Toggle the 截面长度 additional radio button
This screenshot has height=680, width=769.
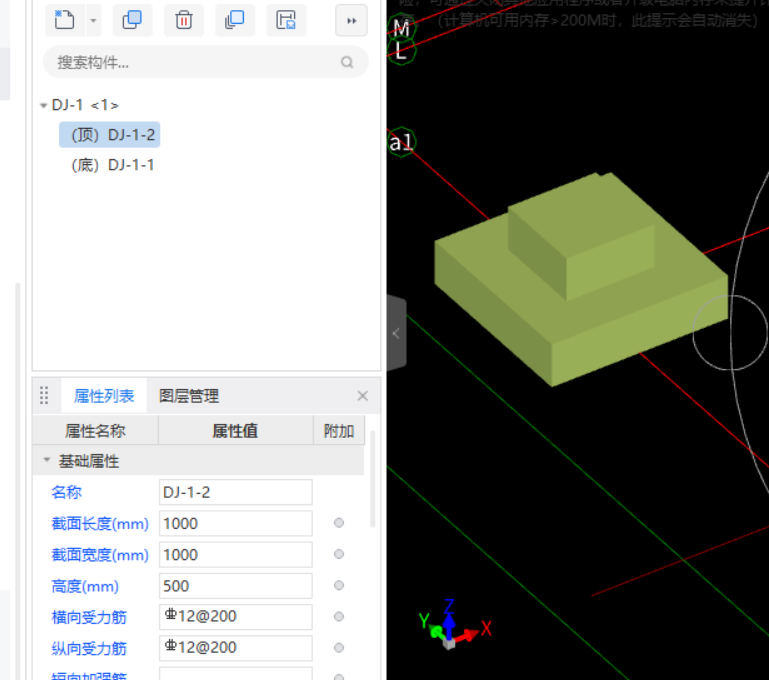tap(339, 523)
